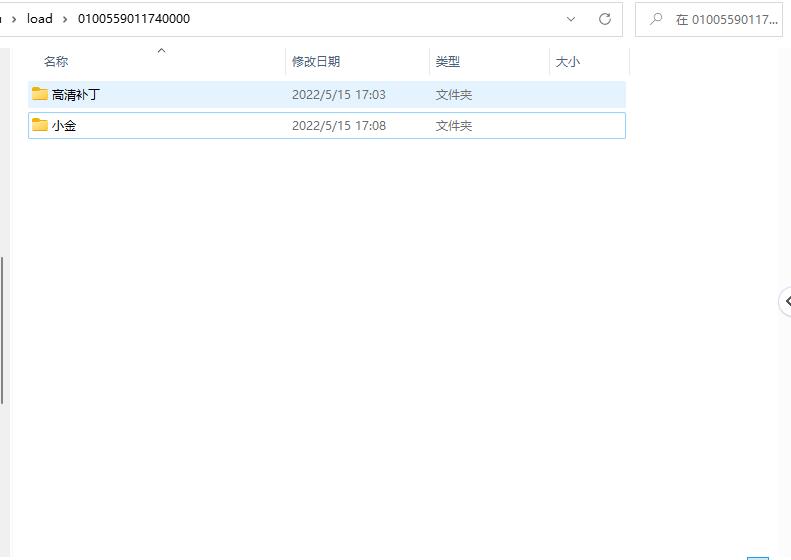Image resolution: width=791 pixels, height=560 pixels.
Task: Open the 高清补丁 folder icon
Action: click(x=39, y=94)
